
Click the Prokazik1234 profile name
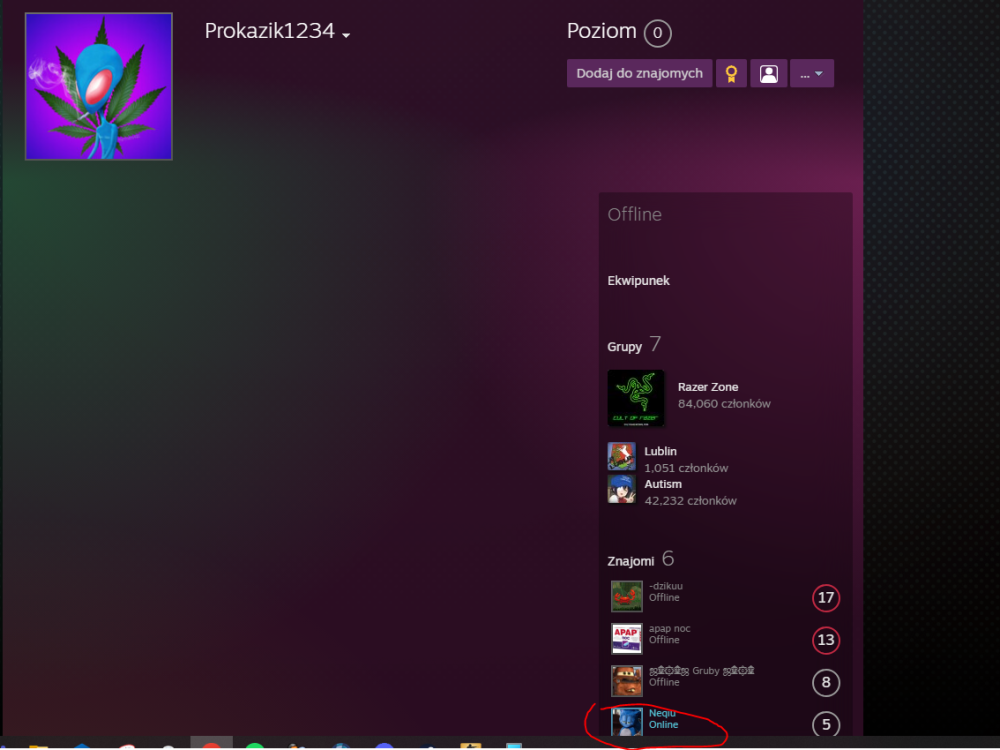[269, 31]
